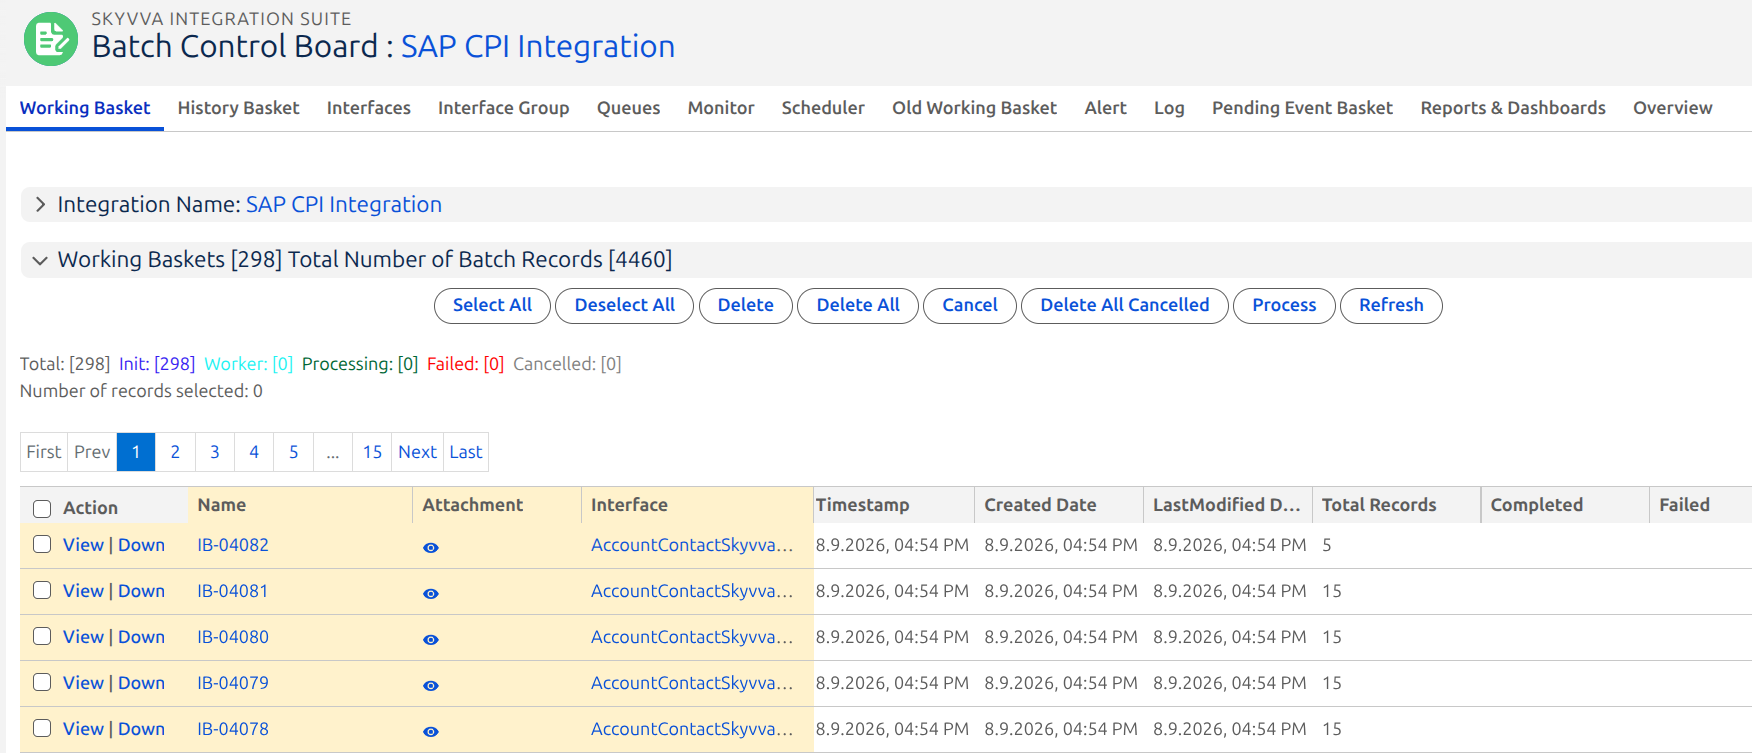
Task: Click Down link for IB-04078
Action: tap(141, 729)
